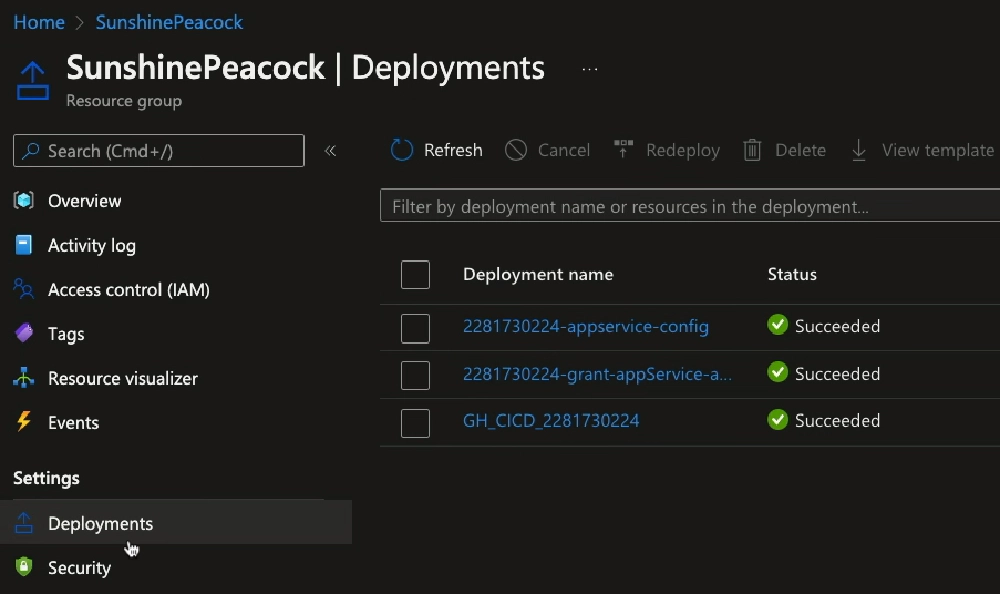Click the View template download icon
Viewport: 1000px width, 594px height.
click(859, 150)
